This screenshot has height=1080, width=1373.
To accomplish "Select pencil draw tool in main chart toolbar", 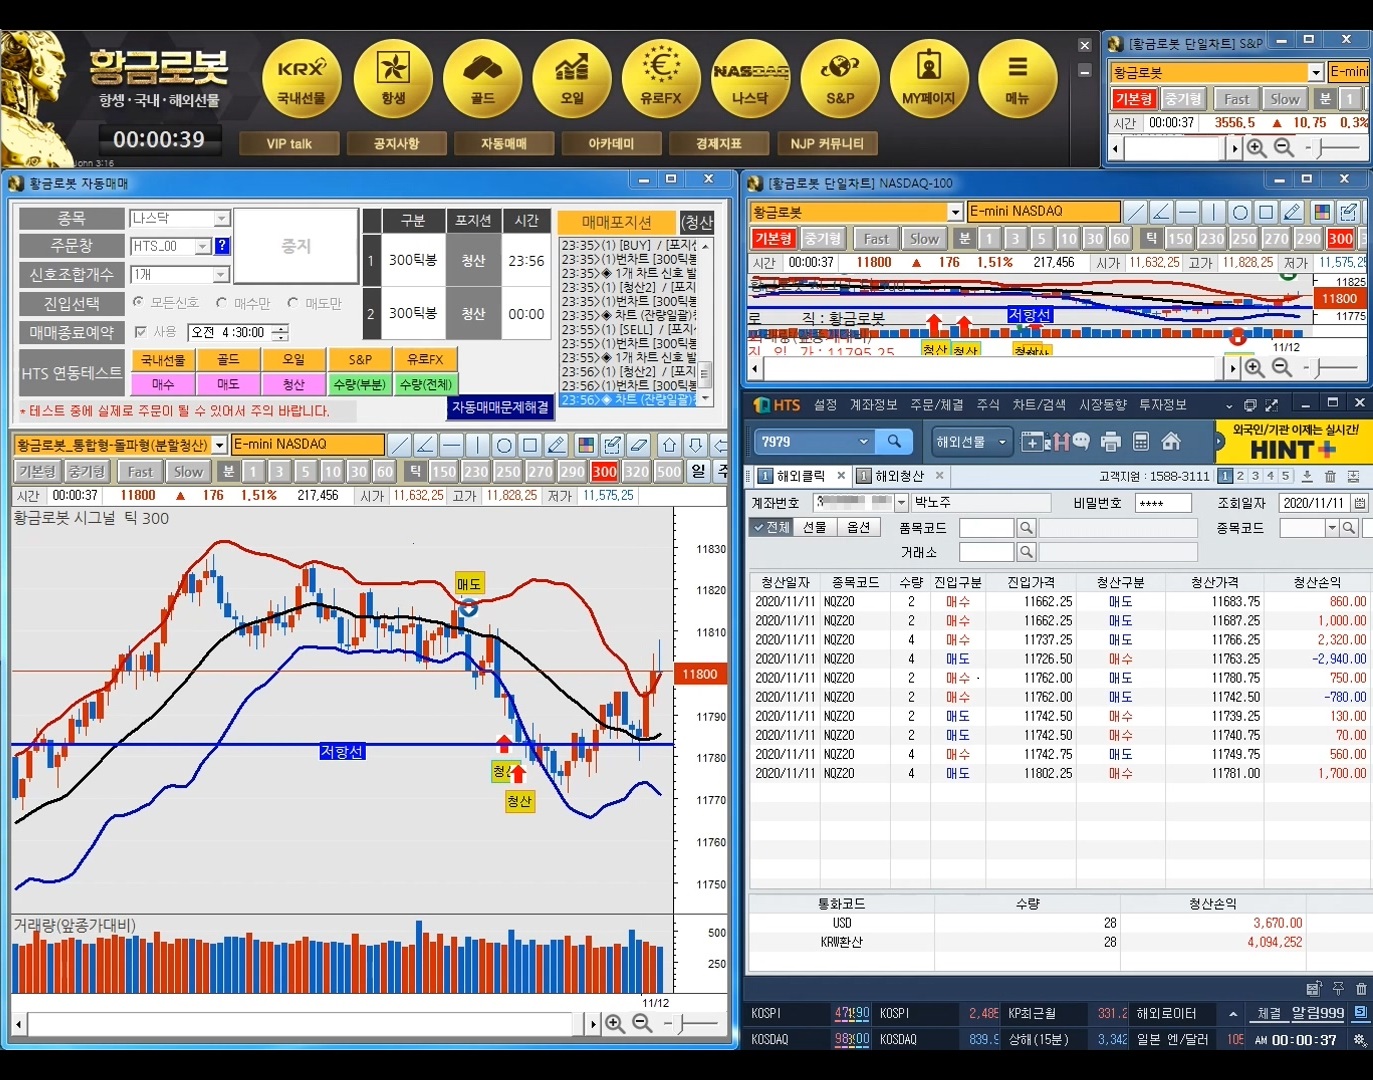I will tap(556, 445).
